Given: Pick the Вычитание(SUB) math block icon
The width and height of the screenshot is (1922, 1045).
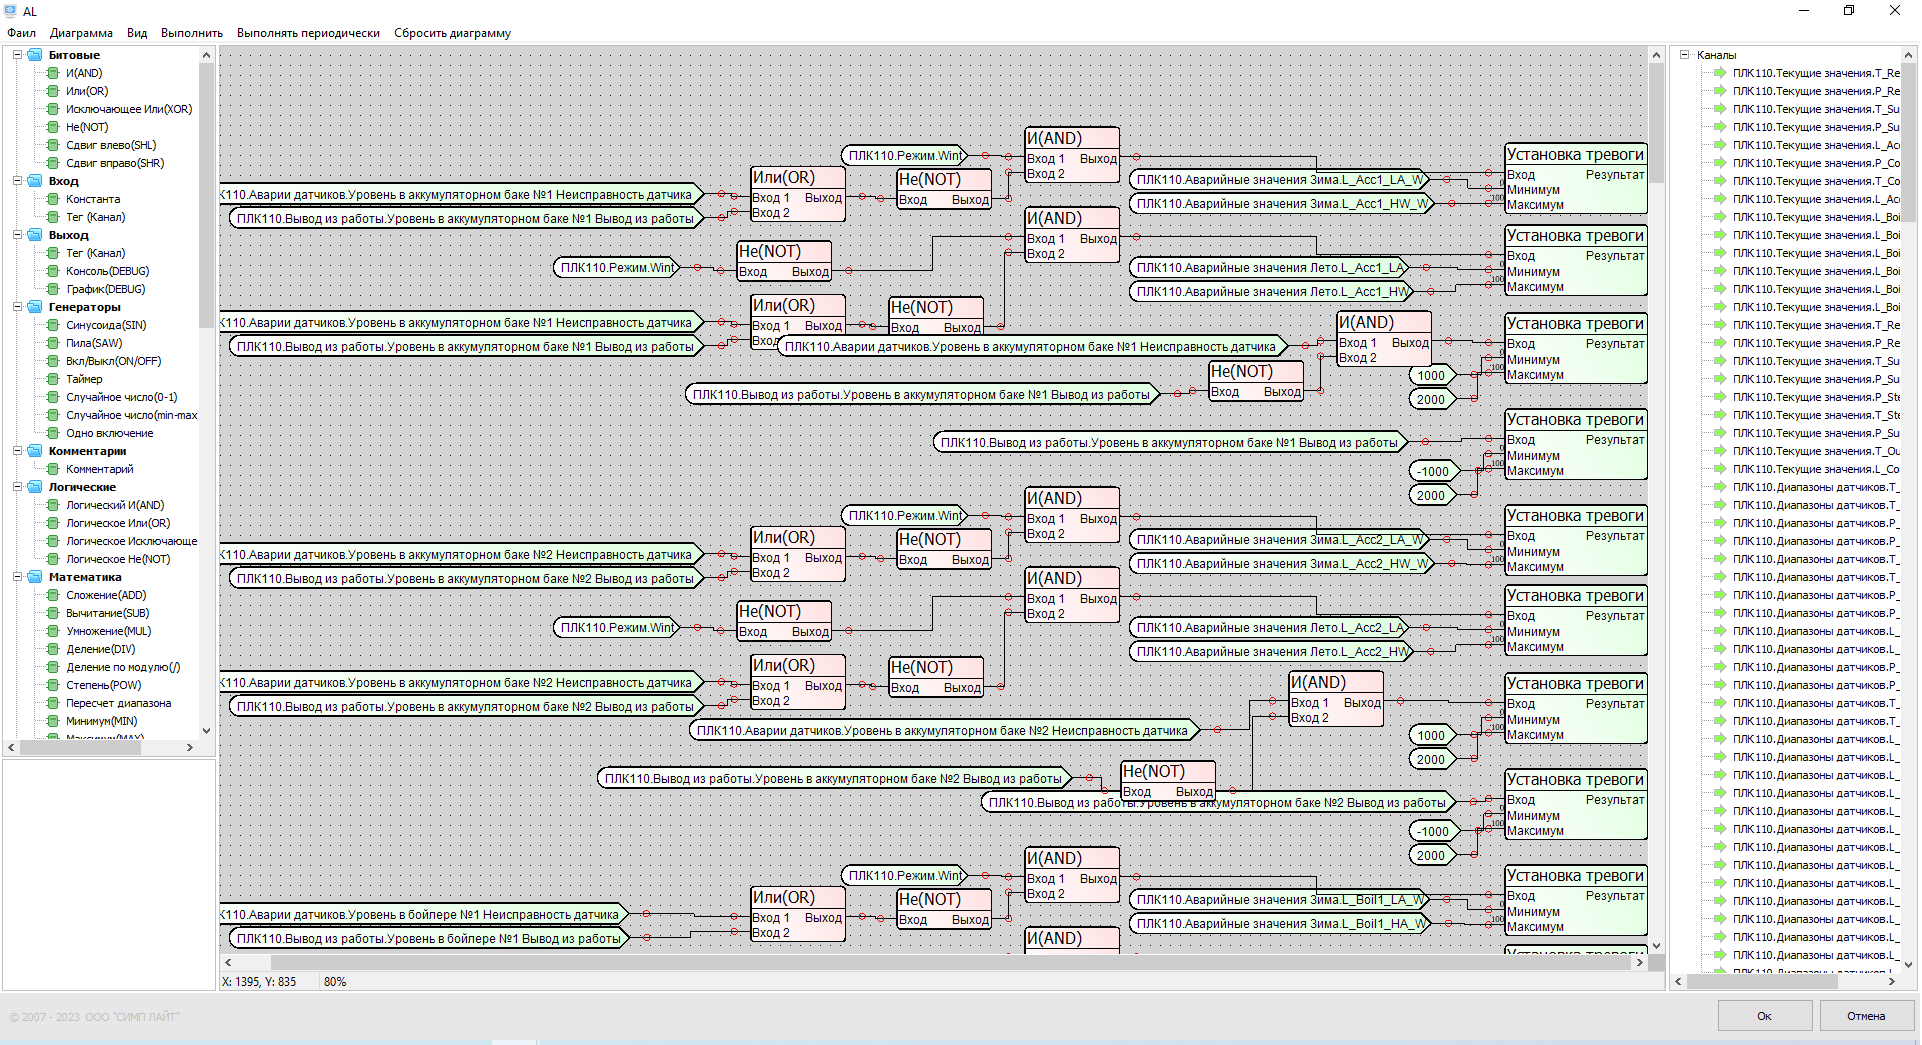Looking at the screenshot, I should pyautogui.click(x=53, y=613).
